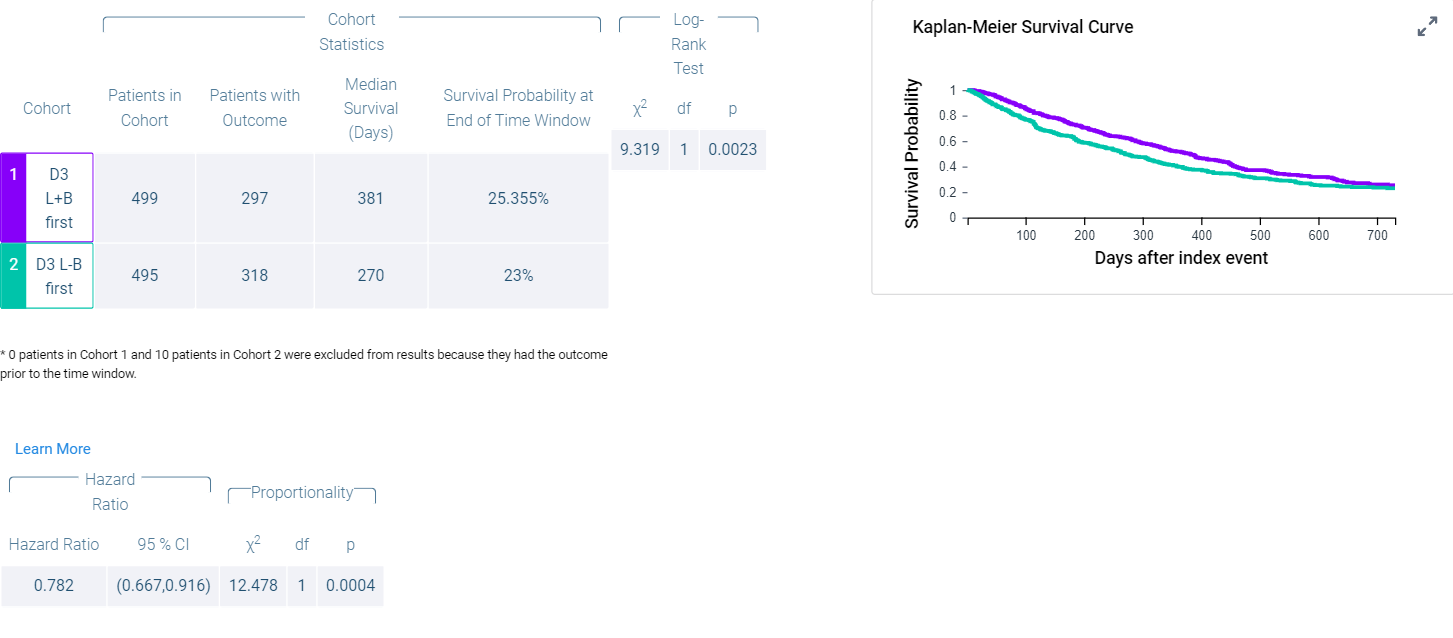1453x638 pixels.
Task: Expand the Kaplan-Meier chart to fullscreen
Action: click(1427, 28)
